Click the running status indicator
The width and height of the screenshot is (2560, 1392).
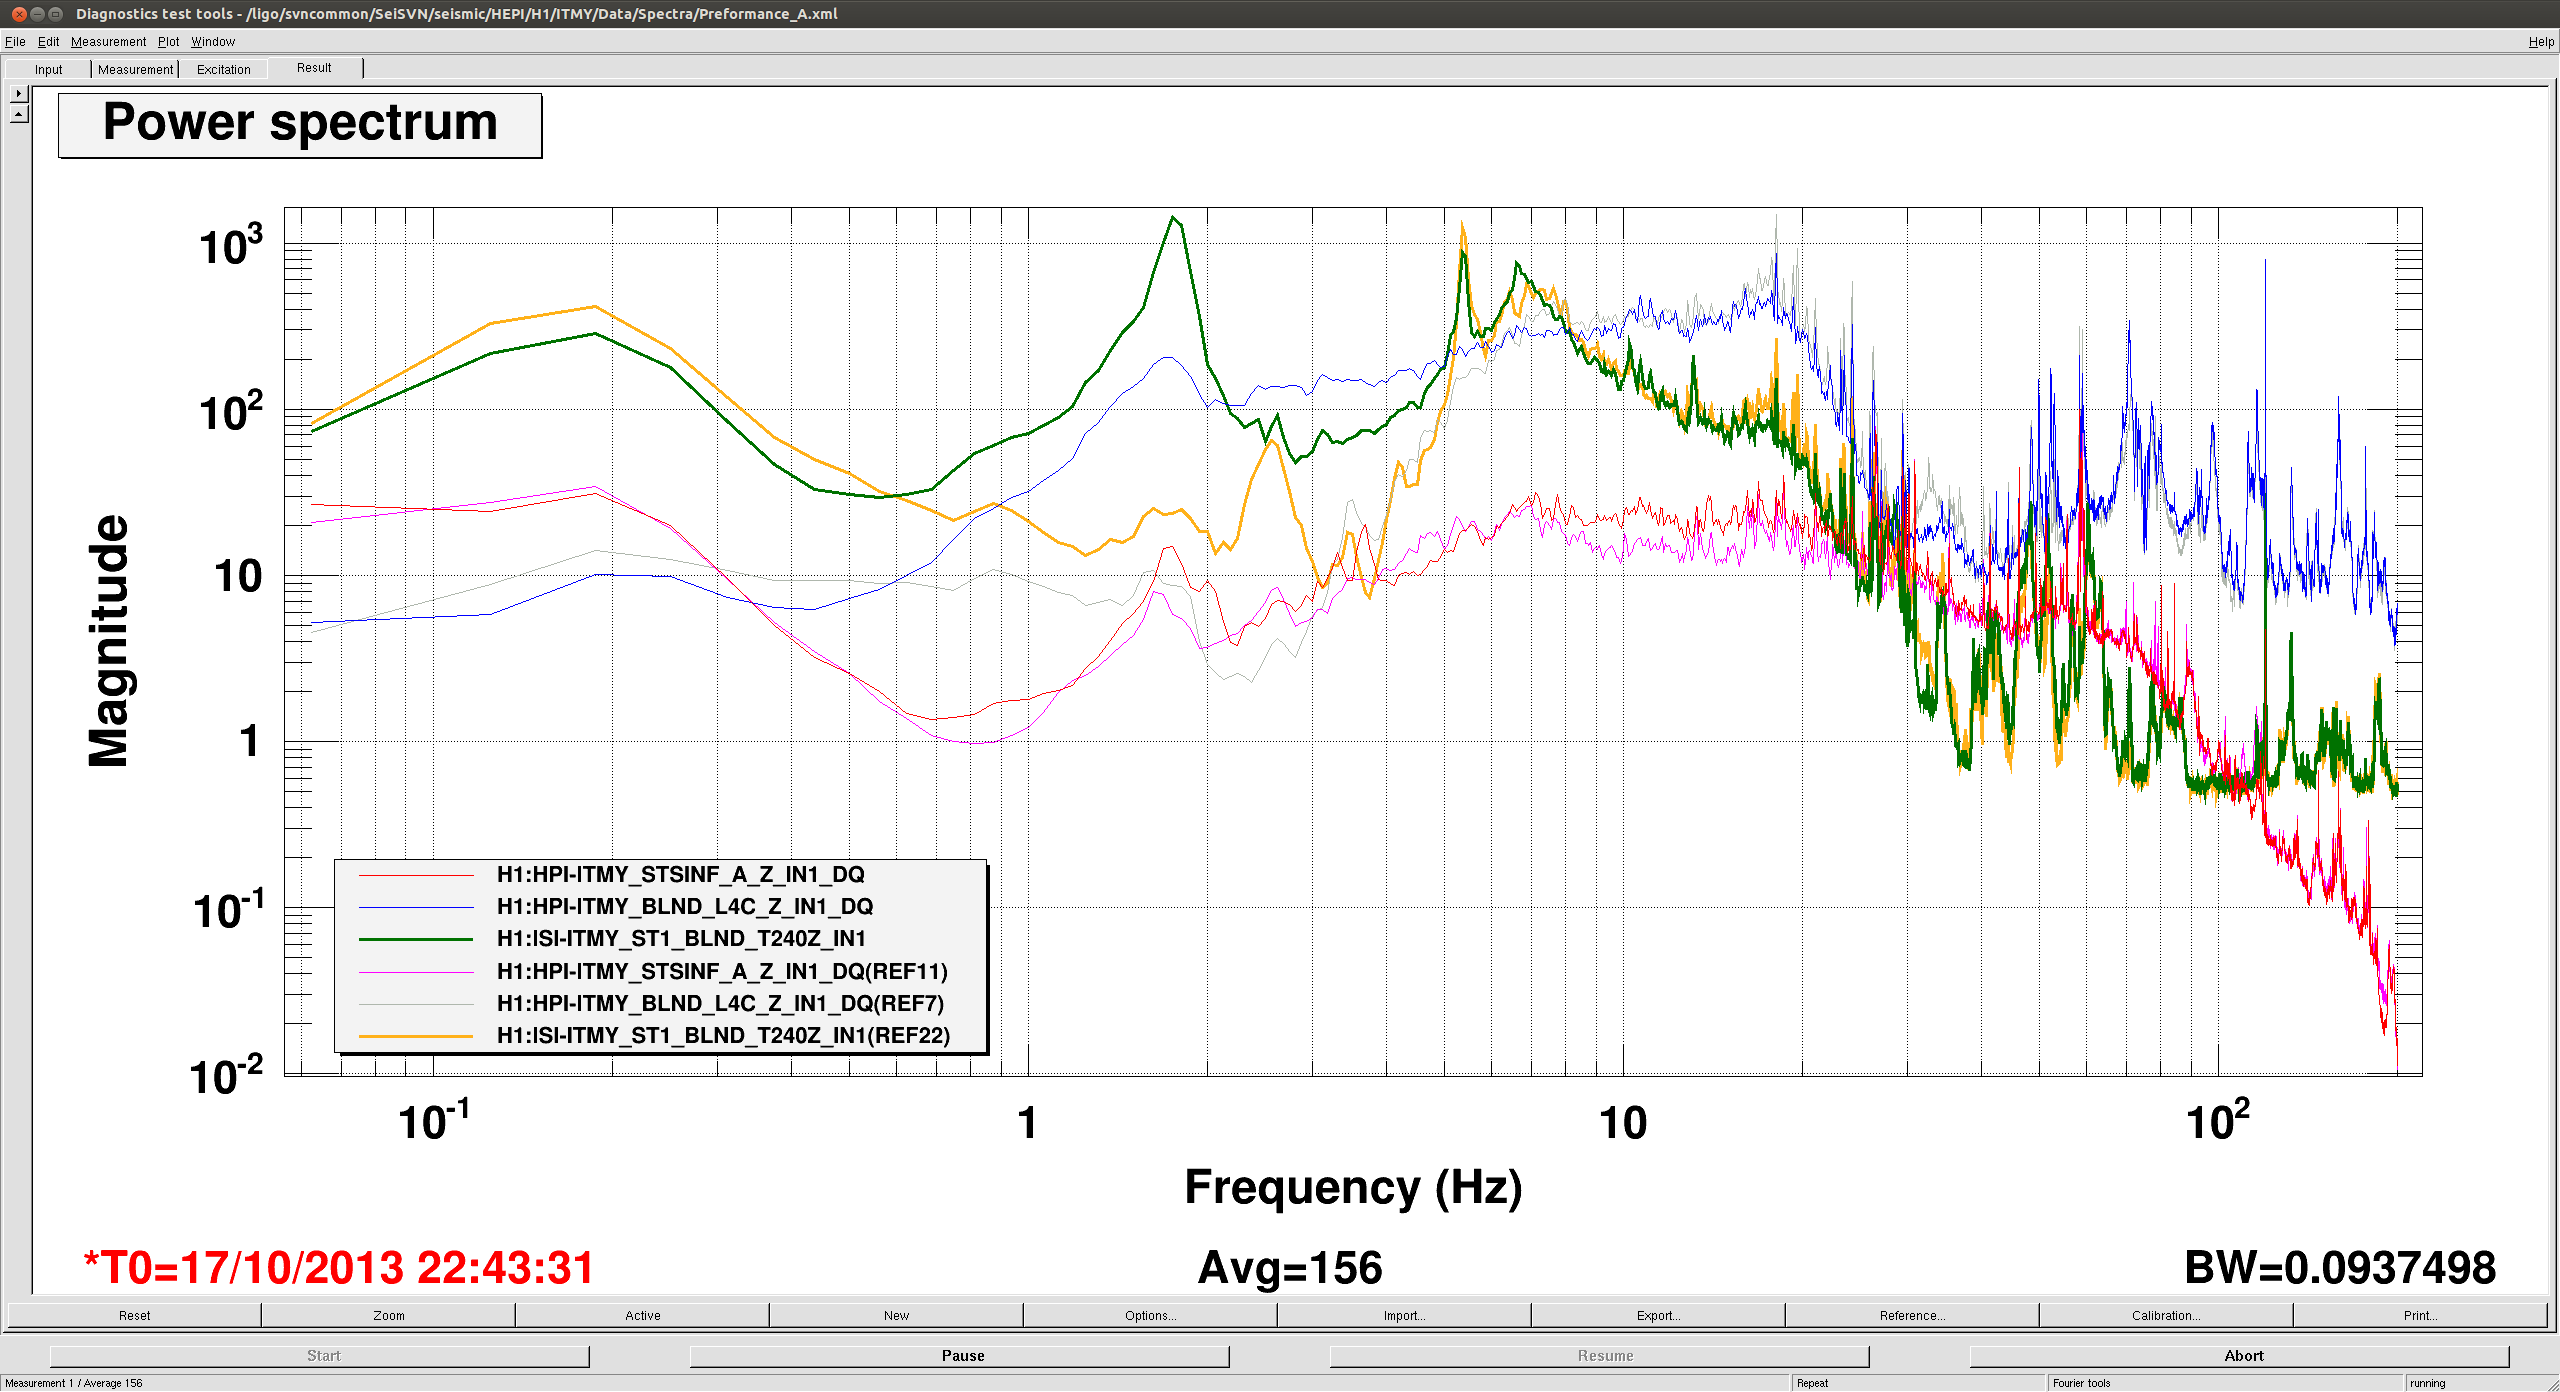point(2427,1383)
